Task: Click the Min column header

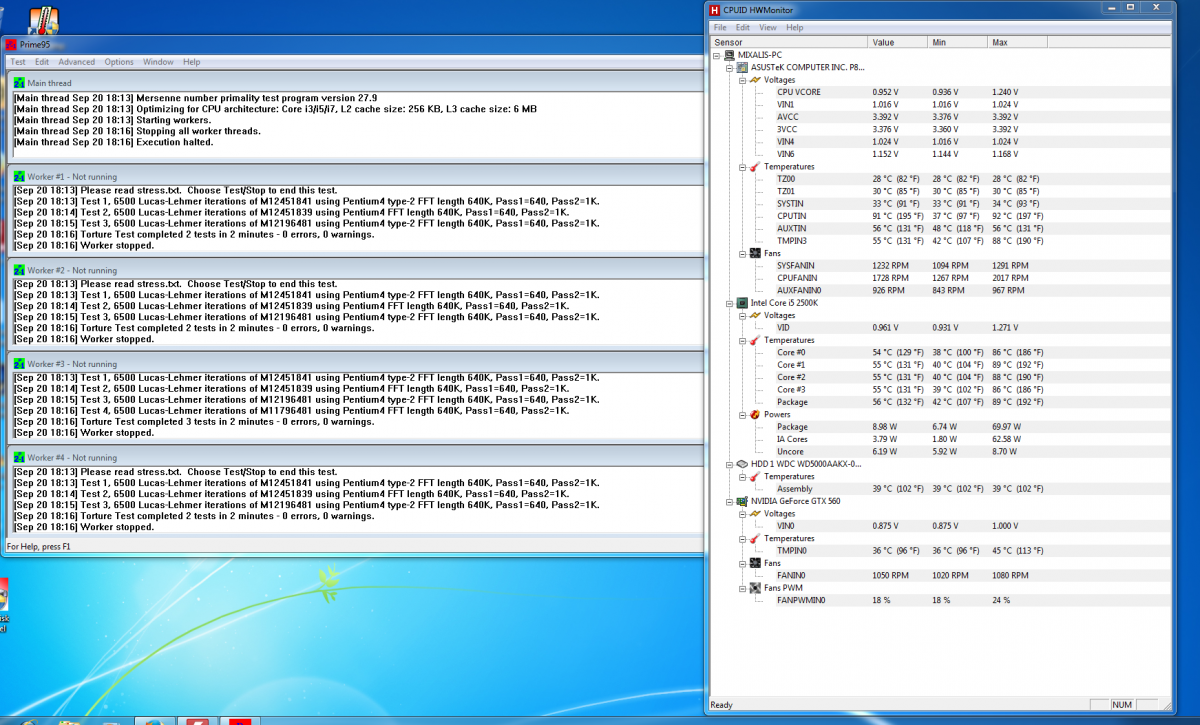Action: coord(958,42)
